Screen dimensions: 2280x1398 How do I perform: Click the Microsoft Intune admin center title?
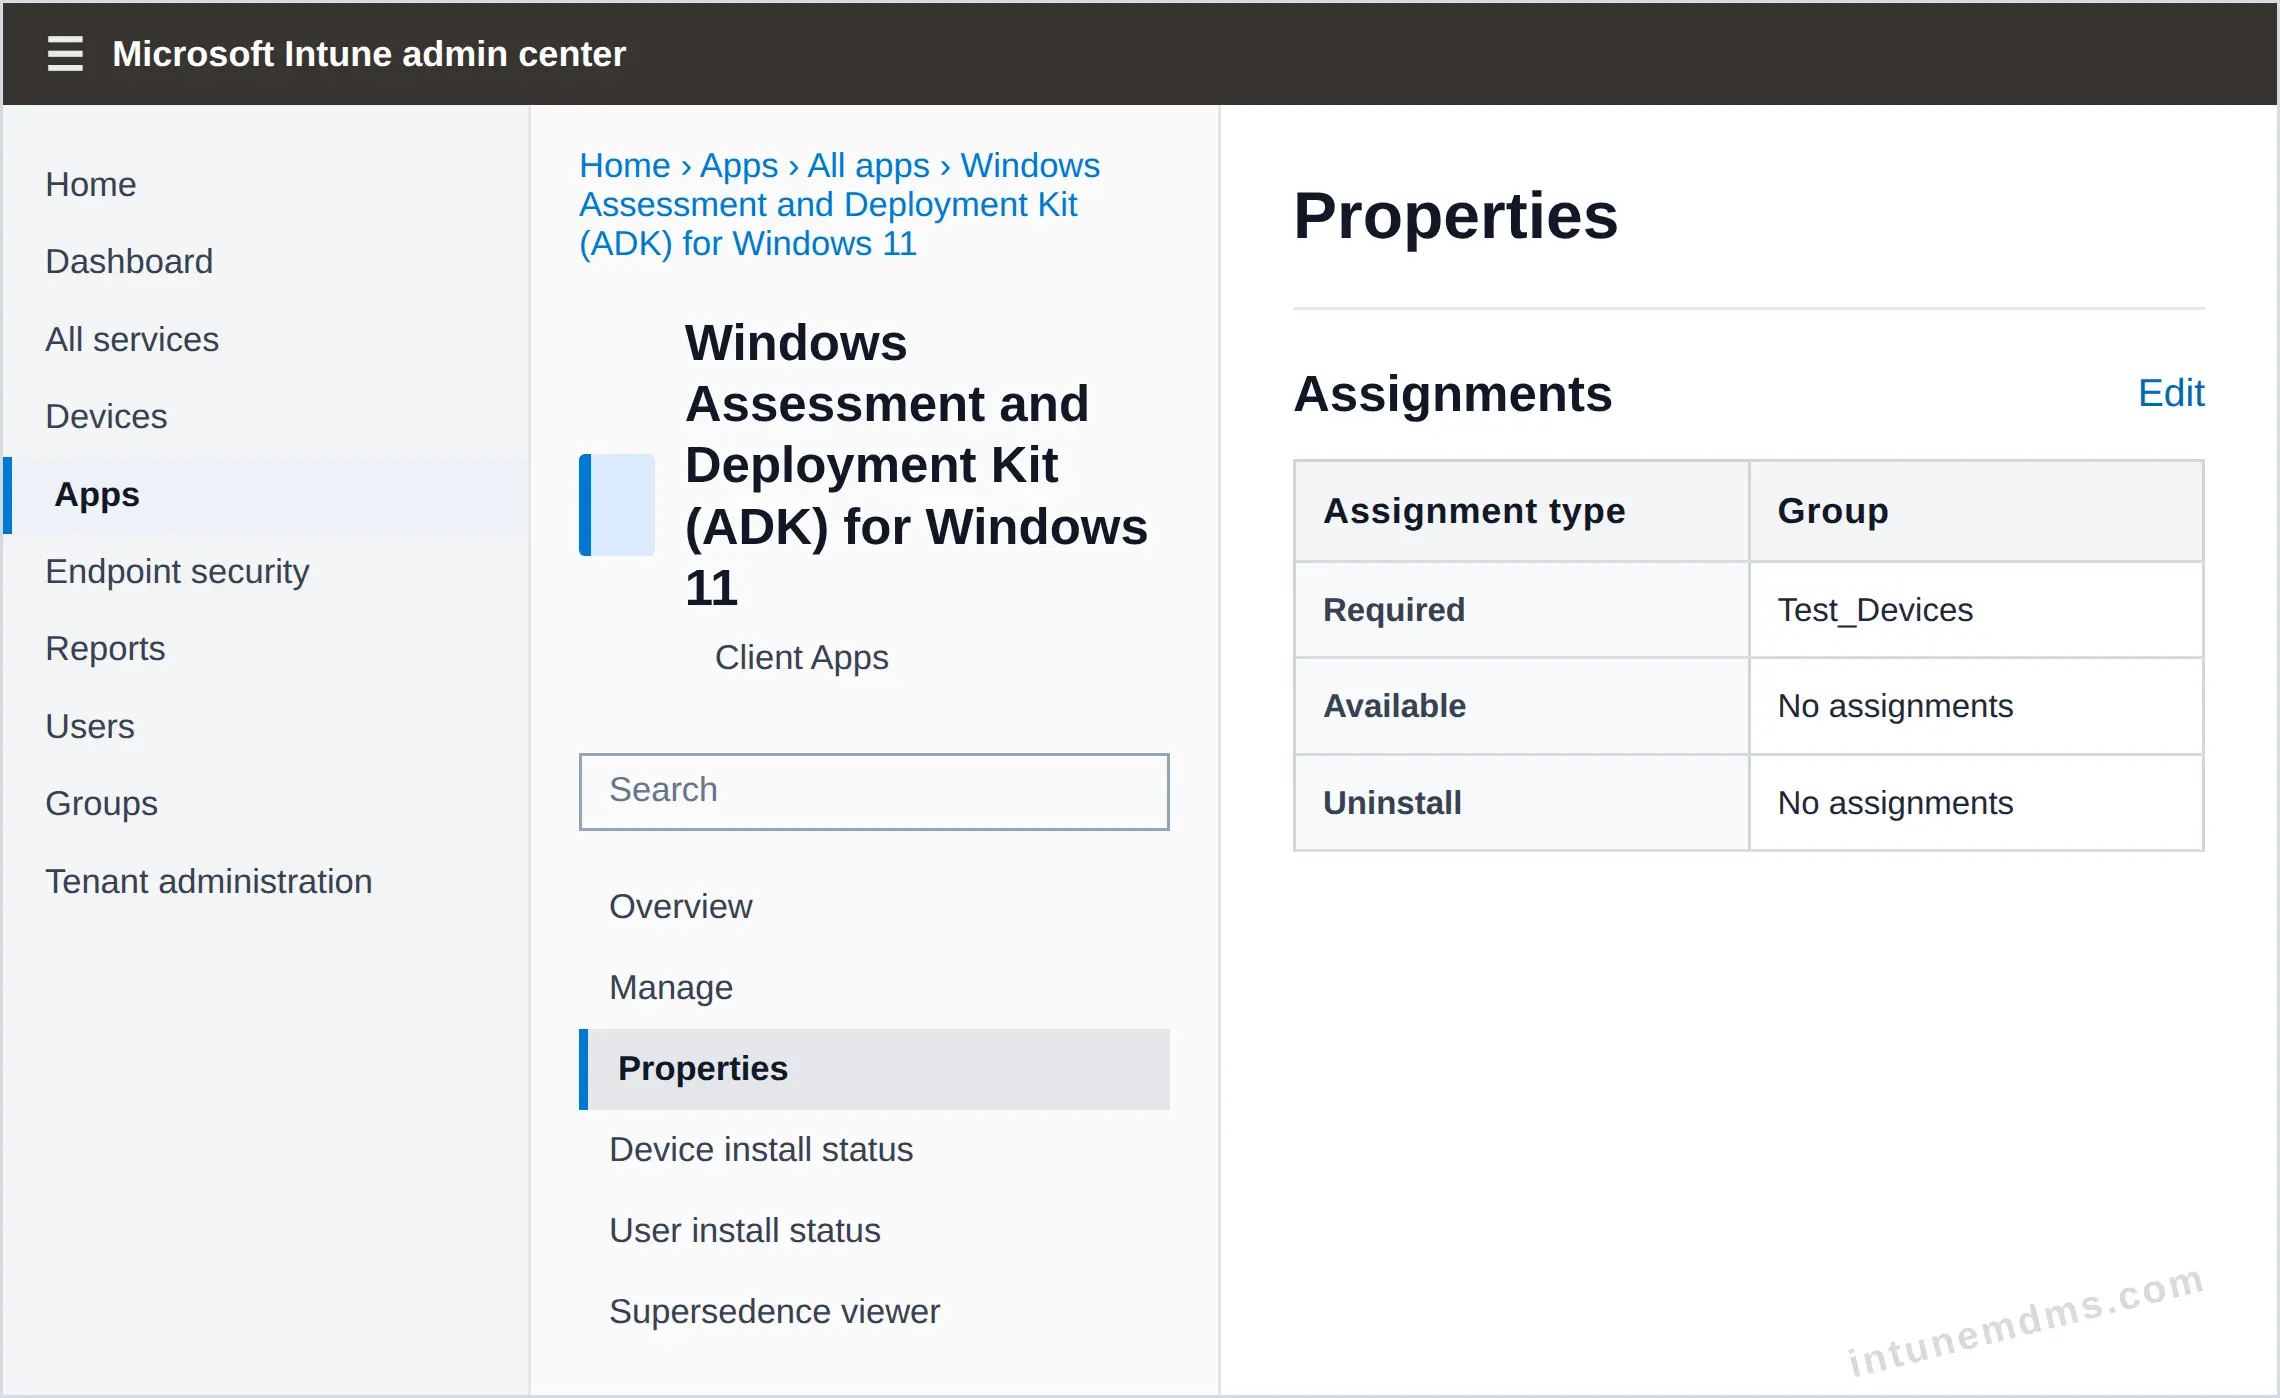[369, 53]
